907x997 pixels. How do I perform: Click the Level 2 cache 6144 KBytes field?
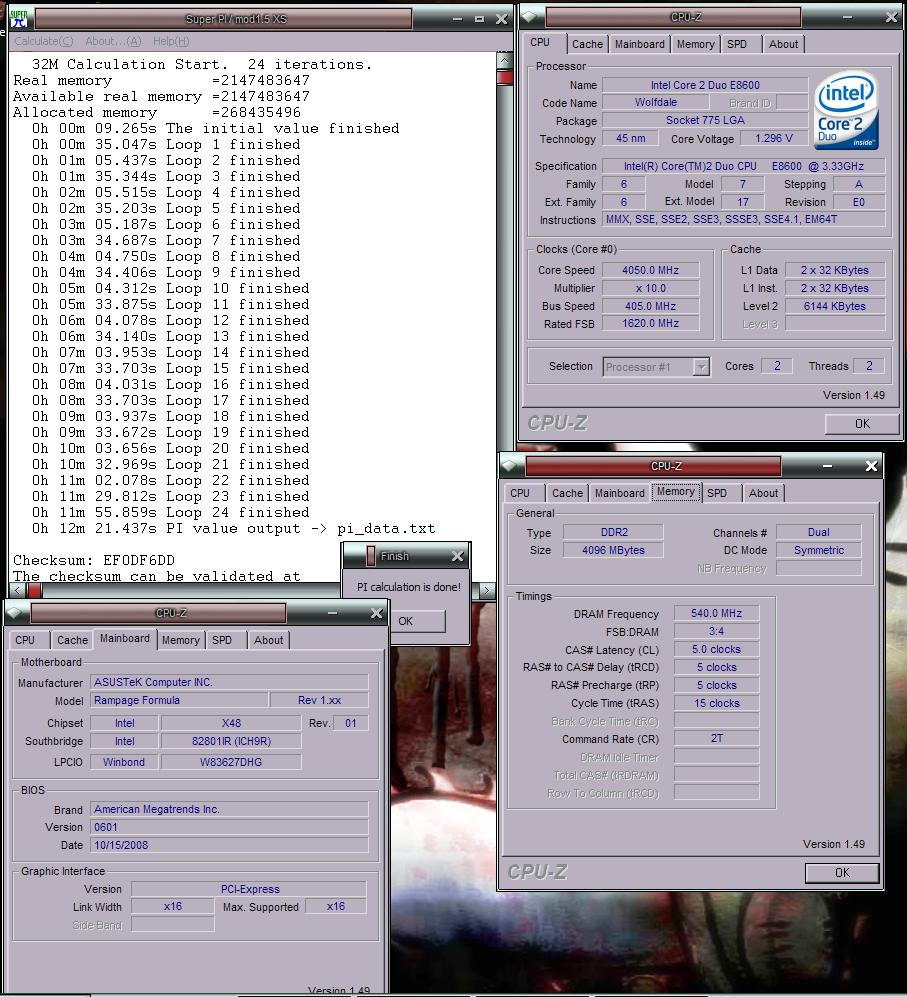click(834, 306)
